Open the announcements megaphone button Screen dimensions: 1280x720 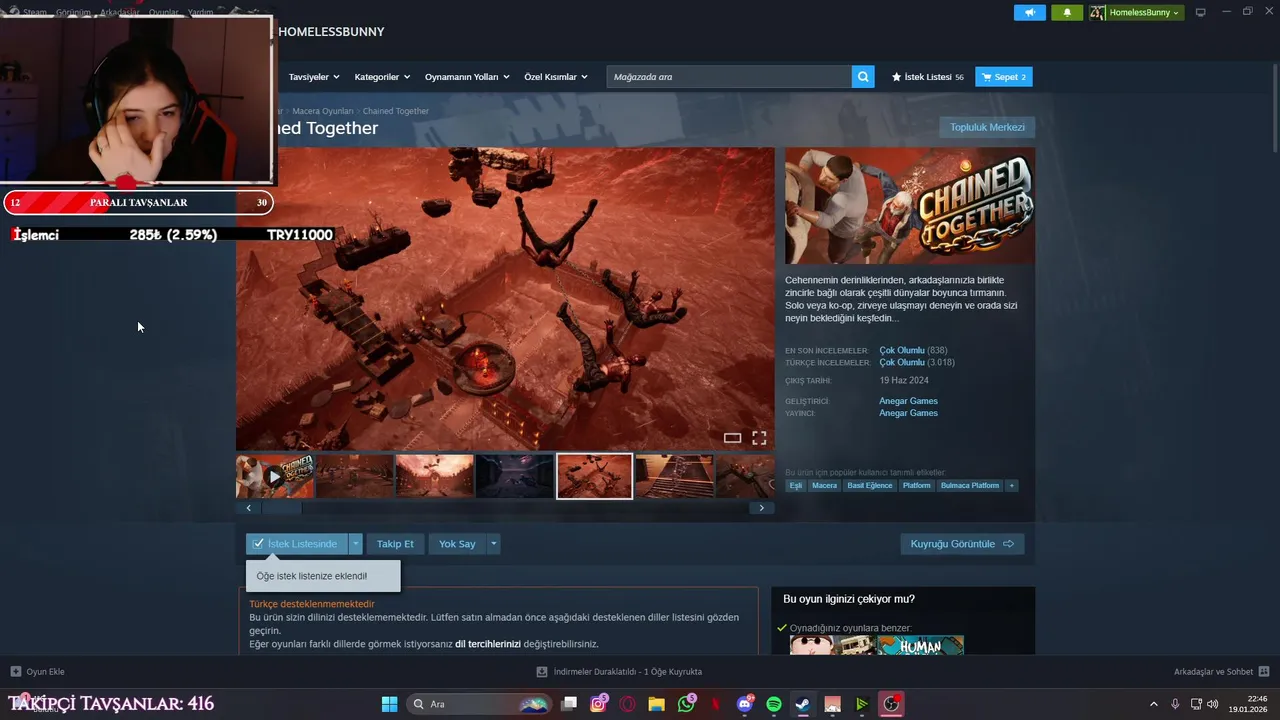click(x=1029, y=12)
